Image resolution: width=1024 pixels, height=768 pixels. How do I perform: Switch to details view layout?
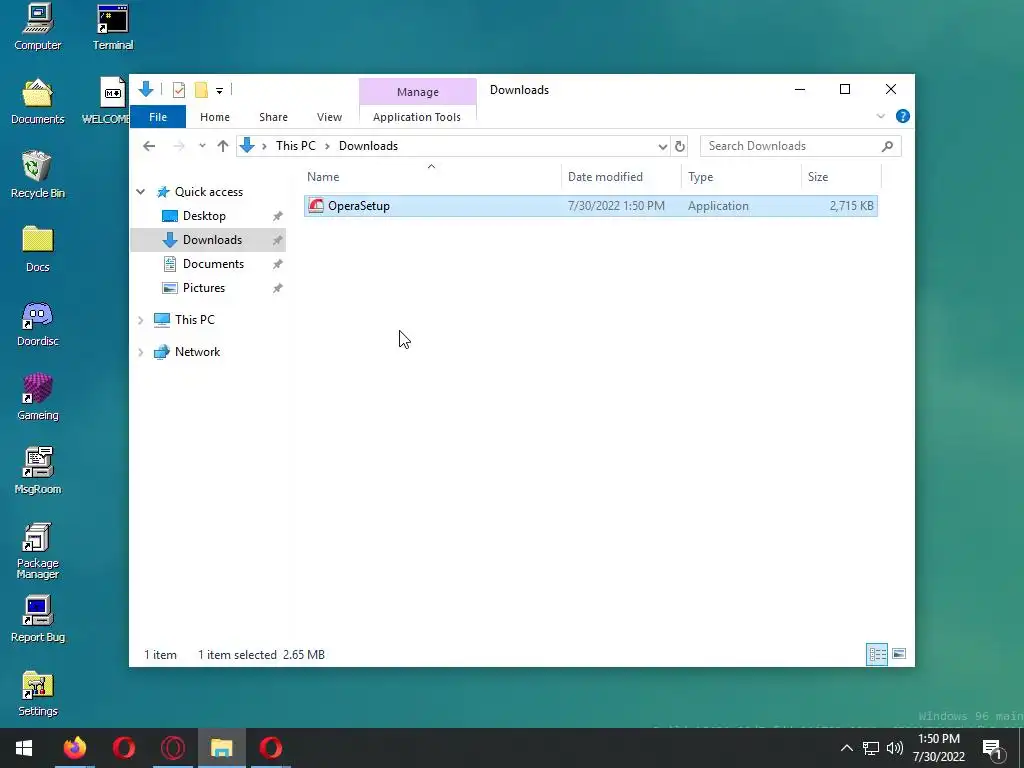coord(877,654)
